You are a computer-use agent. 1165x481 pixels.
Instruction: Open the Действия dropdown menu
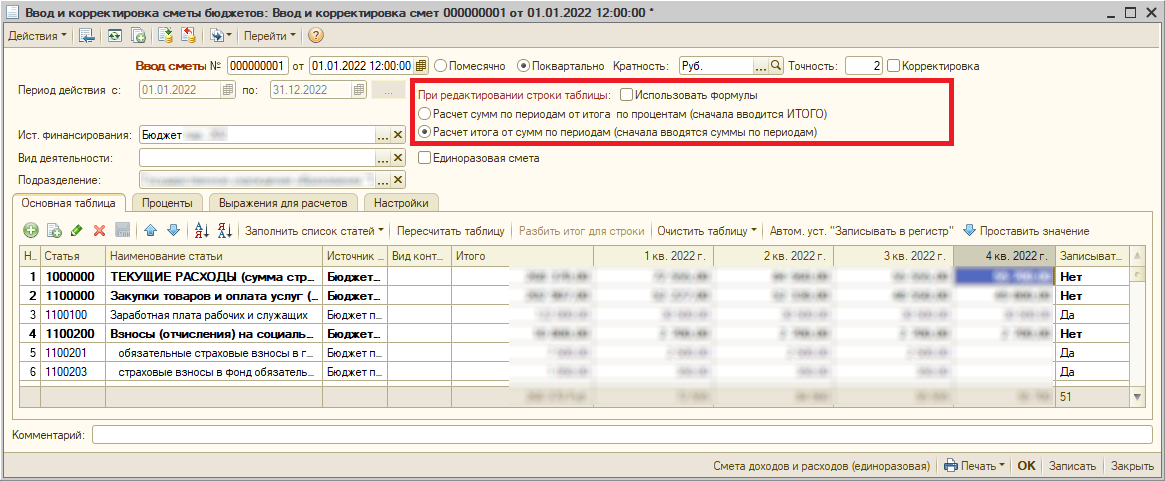[x=37, y=36]
